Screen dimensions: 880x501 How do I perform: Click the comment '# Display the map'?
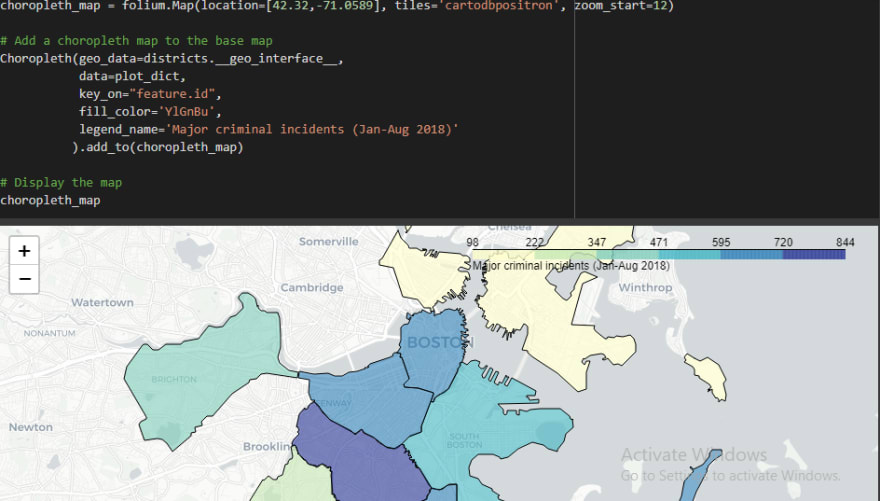[61, 182]
